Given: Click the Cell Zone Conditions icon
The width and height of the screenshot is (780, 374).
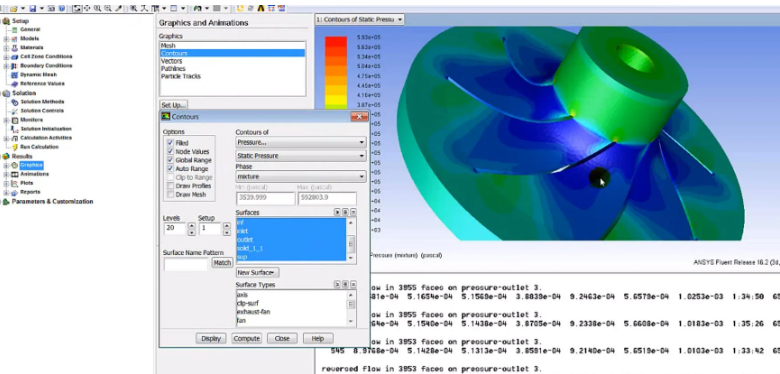Looking at the screenshot, I should pos(14,57).
